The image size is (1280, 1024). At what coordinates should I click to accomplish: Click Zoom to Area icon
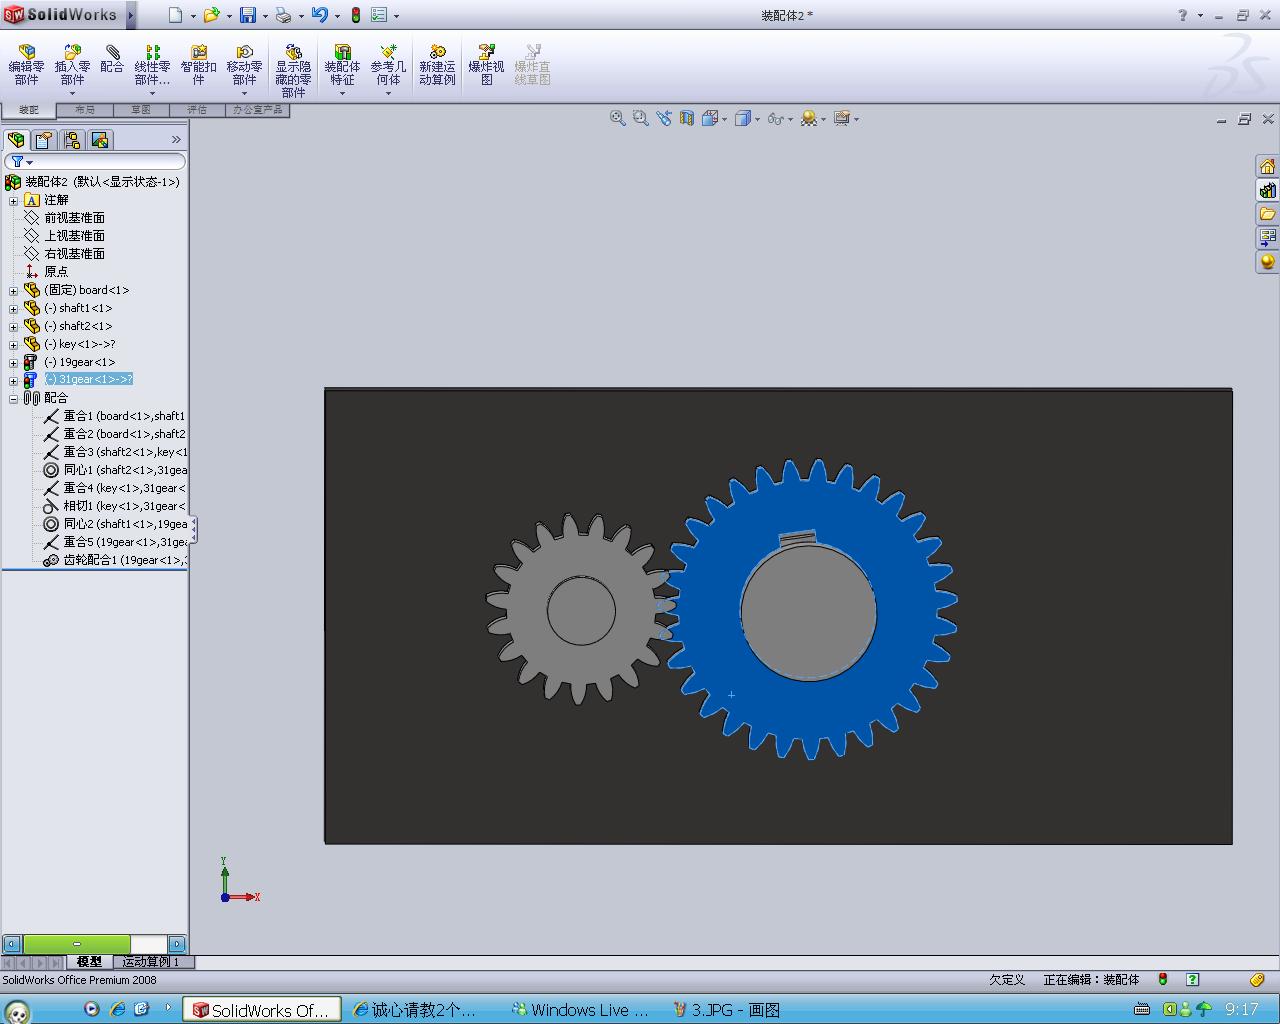(x=640, y=118)
